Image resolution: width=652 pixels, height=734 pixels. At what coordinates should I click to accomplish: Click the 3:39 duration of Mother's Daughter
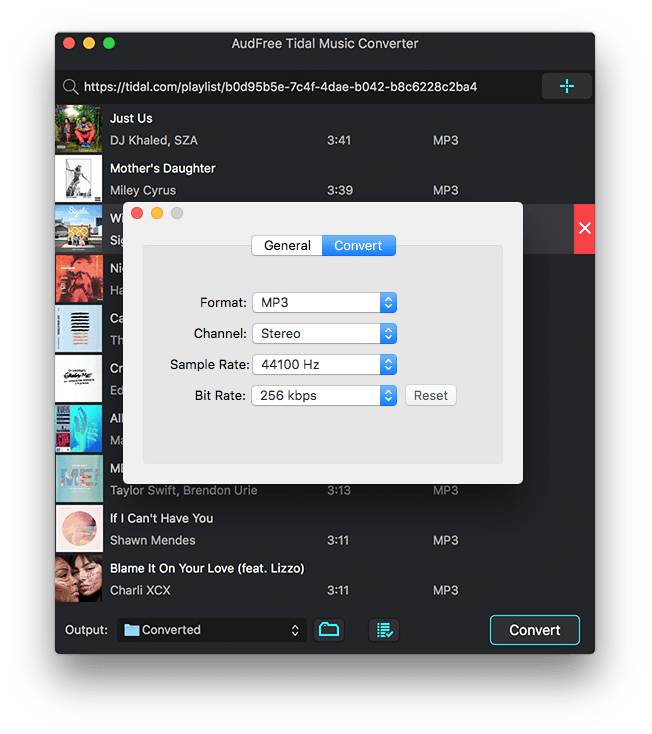pos(340,191)
